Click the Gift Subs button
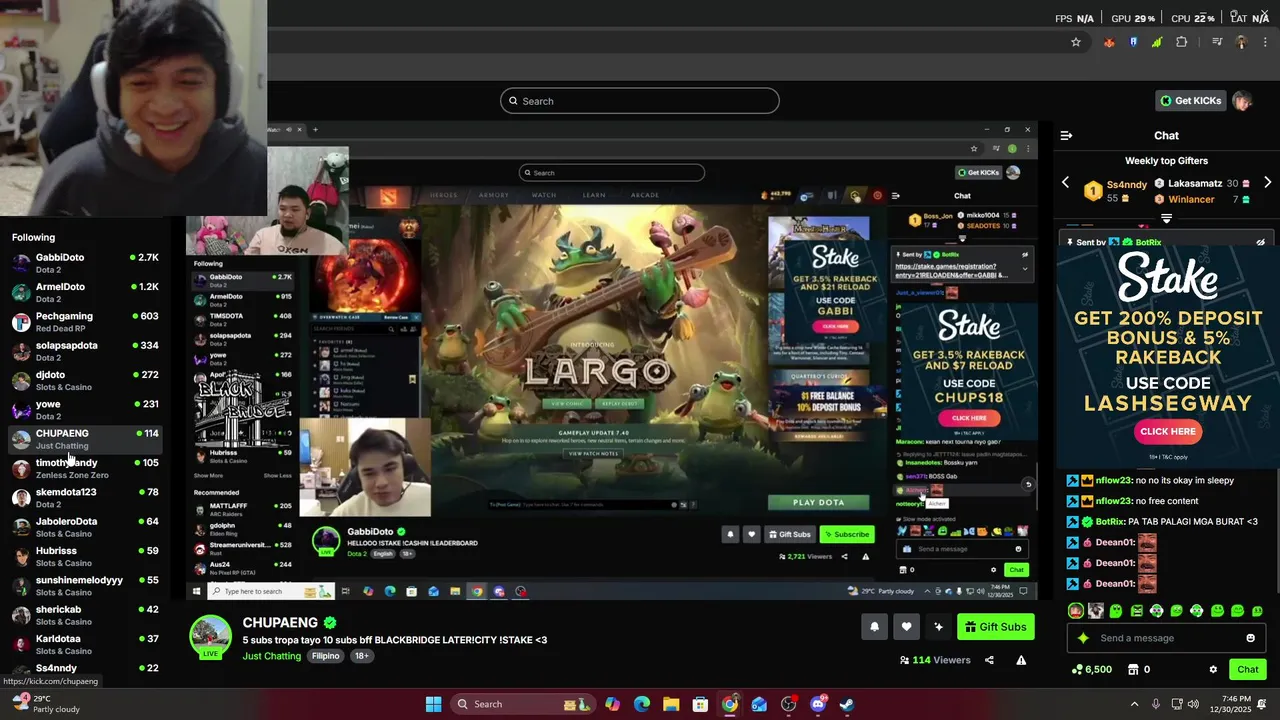1280x720 pixels. 995,627
